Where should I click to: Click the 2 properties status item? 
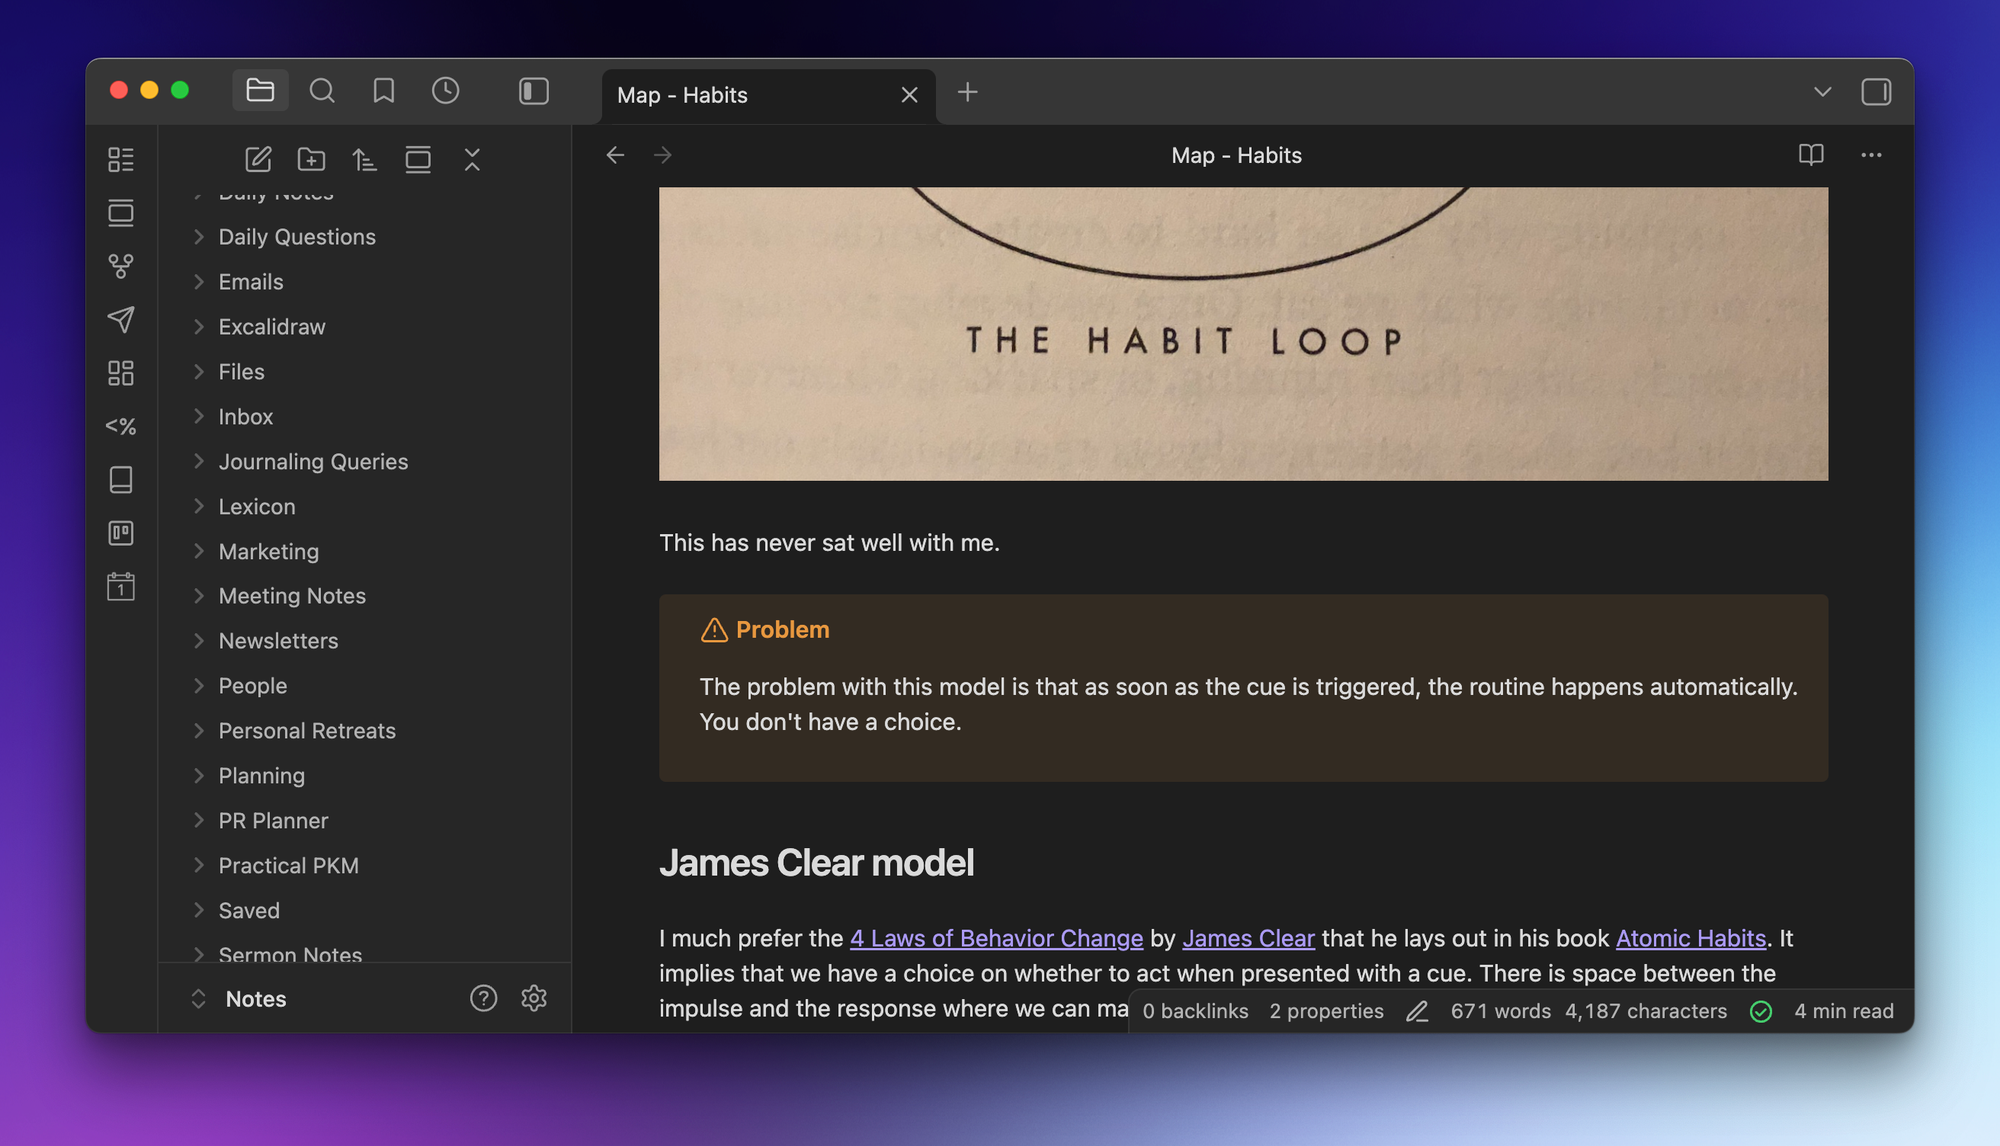pos(1326,1011)
